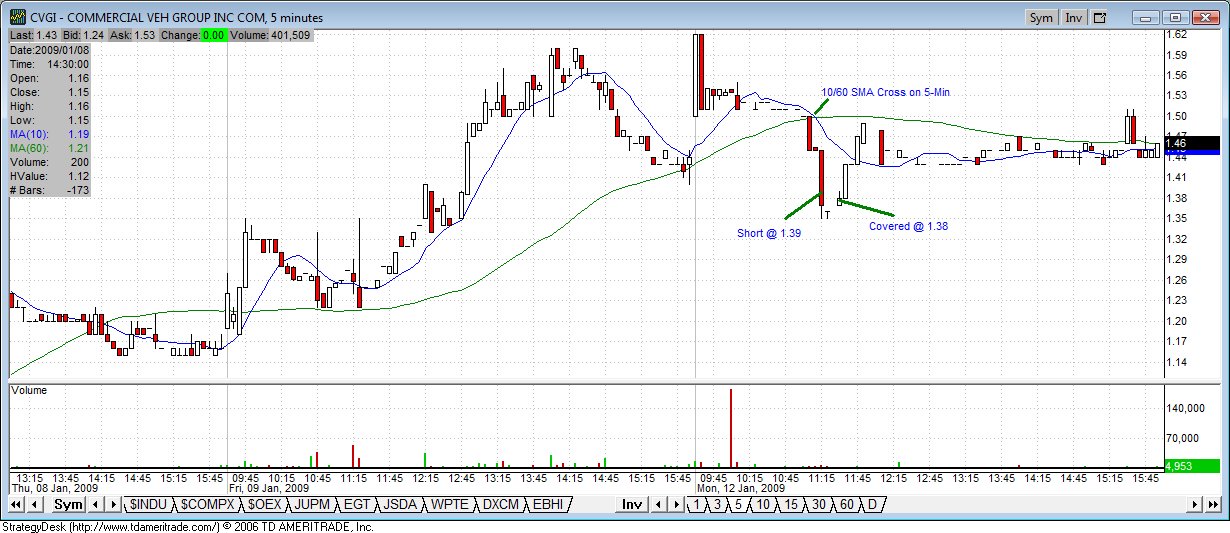Click left arrow next to the $INDU tab

pos(95,504)
